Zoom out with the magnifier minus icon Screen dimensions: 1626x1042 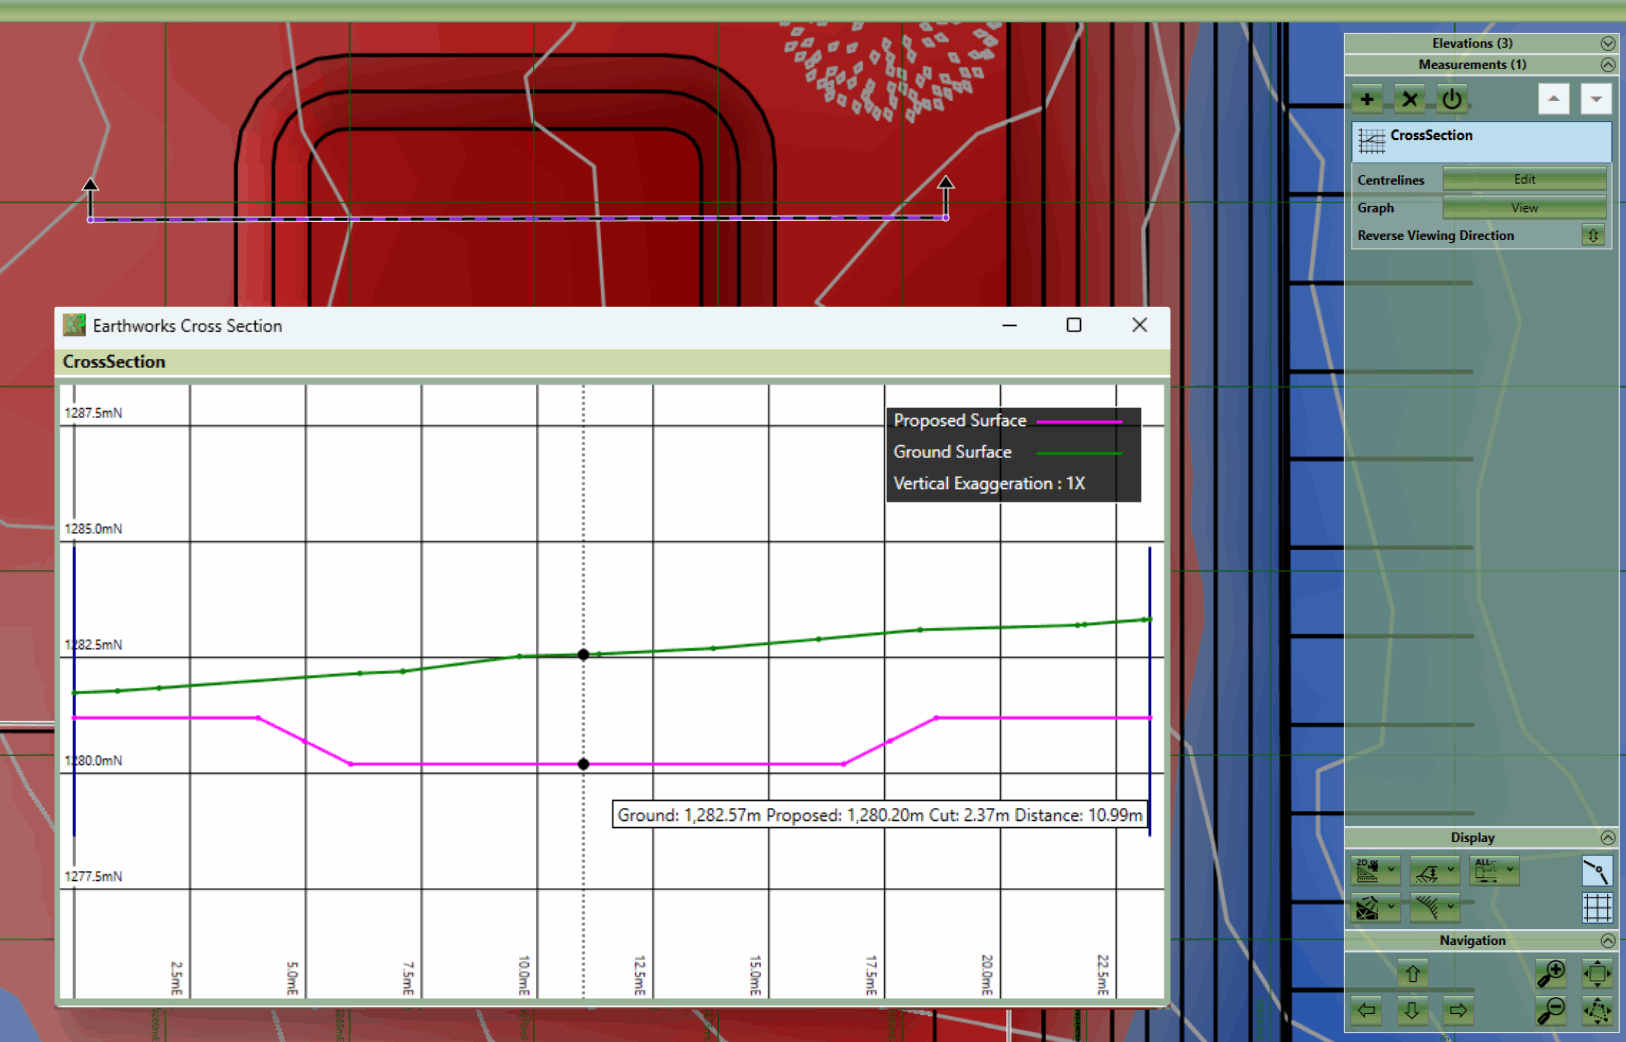pos(1551,1011)
